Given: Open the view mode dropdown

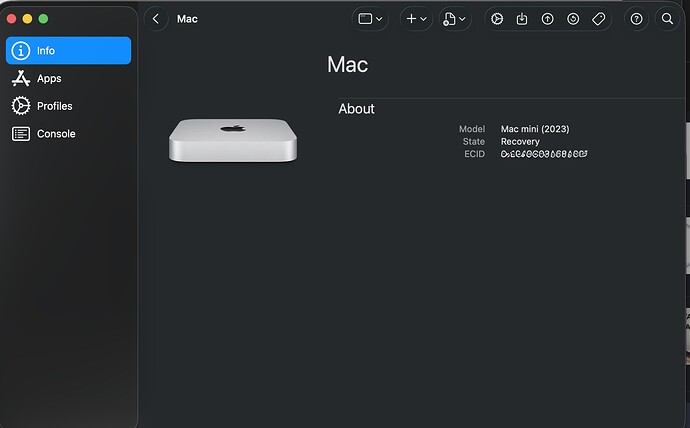Looking at the screenshot, I should 370,19.
